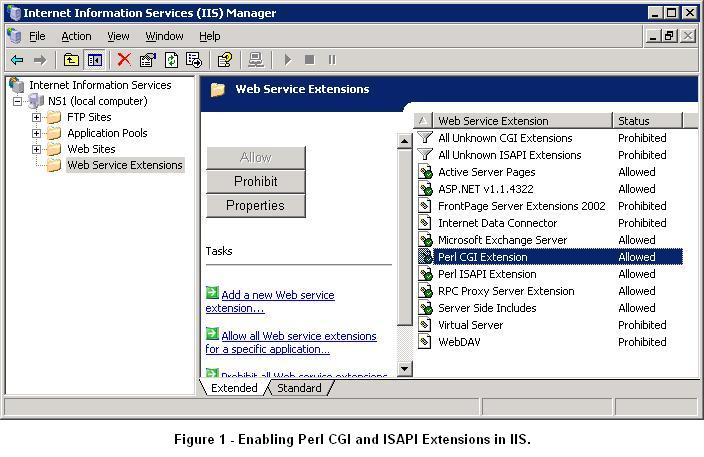Select Web Service Extensions in the tree
Image resolution: width=704 pixels, height=457 pixels.
125,165
